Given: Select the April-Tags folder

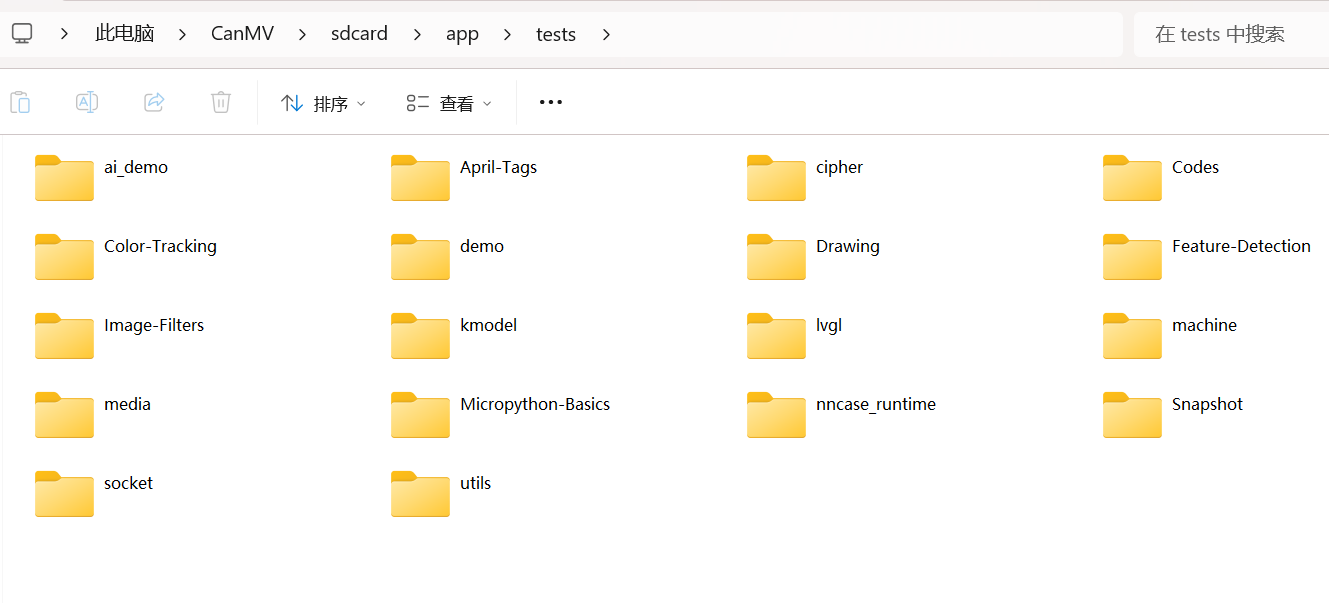Looking at the screenshot, I should click(x=421, y=178).
